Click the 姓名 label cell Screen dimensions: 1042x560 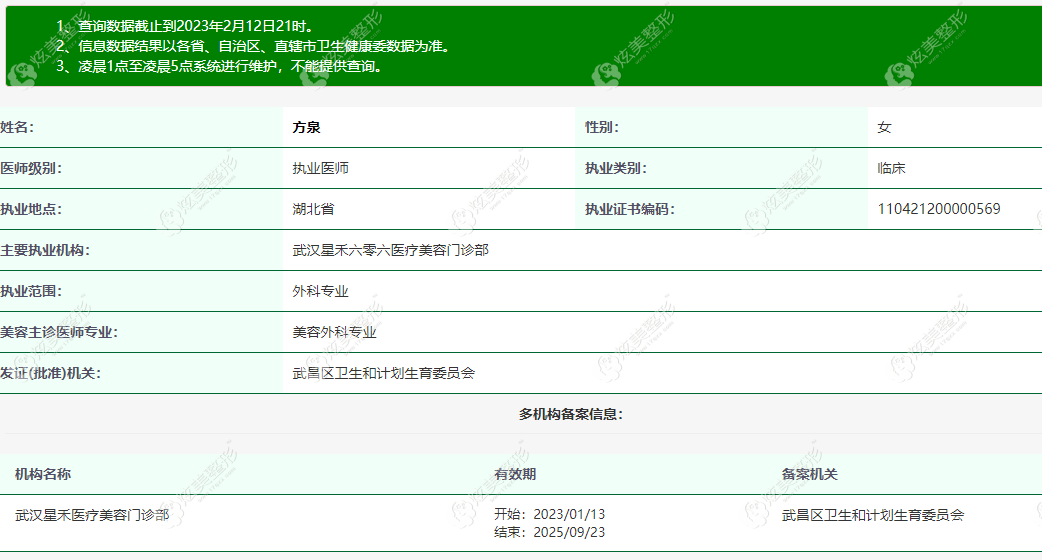[141, 128]
